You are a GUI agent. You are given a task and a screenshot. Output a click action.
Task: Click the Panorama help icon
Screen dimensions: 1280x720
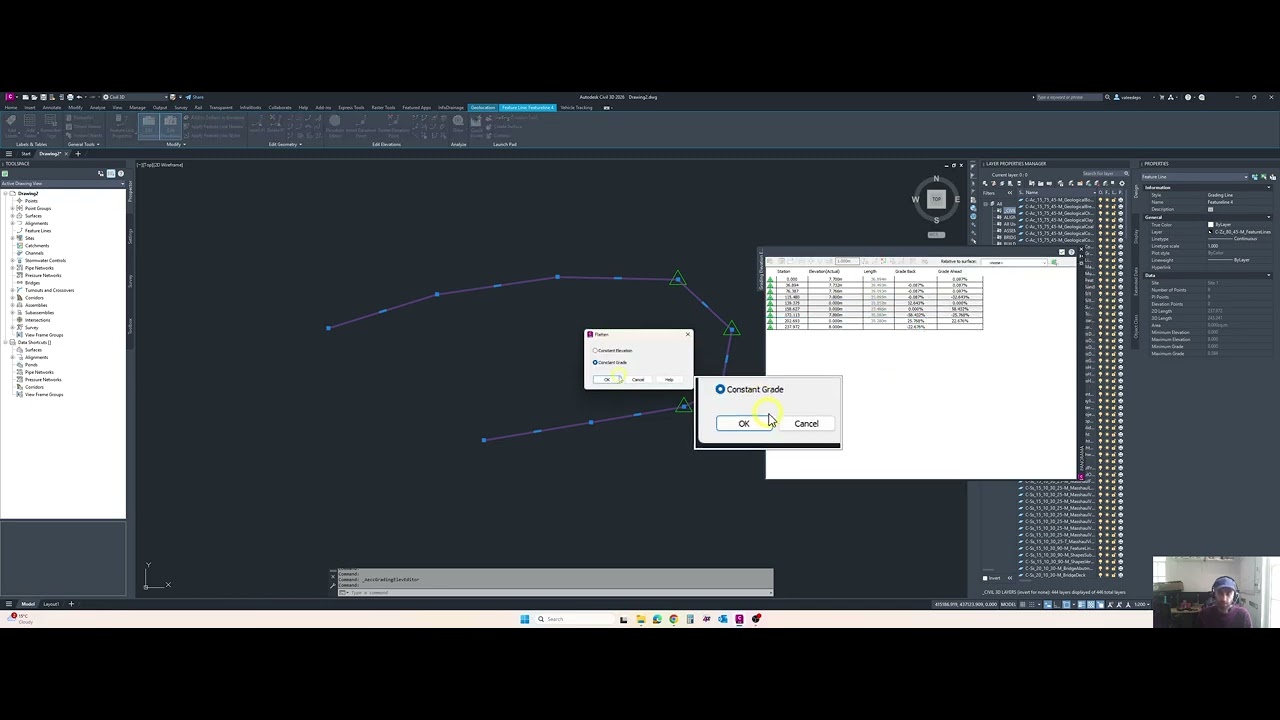(x=1071, y=252)
